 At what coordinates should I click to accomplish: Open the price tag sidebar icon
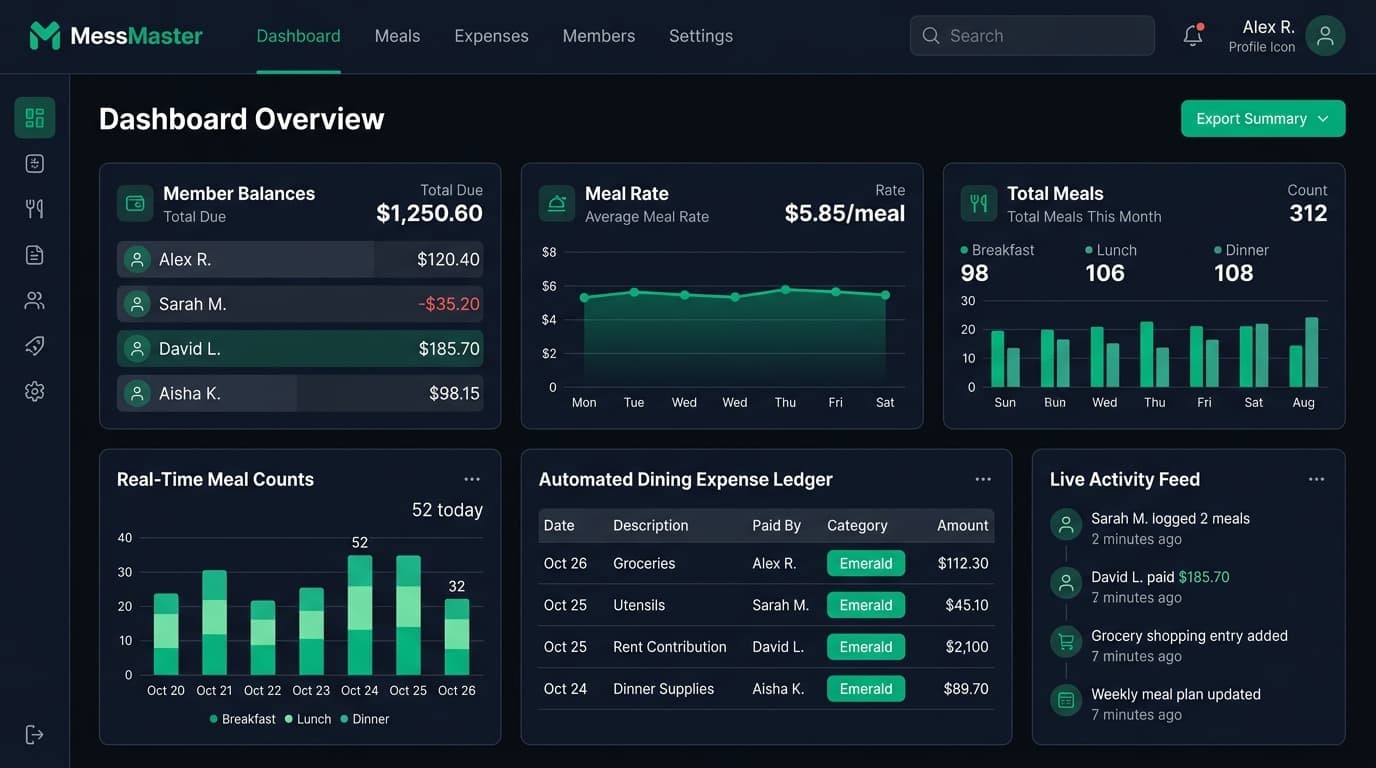click(x=35, y=346)
